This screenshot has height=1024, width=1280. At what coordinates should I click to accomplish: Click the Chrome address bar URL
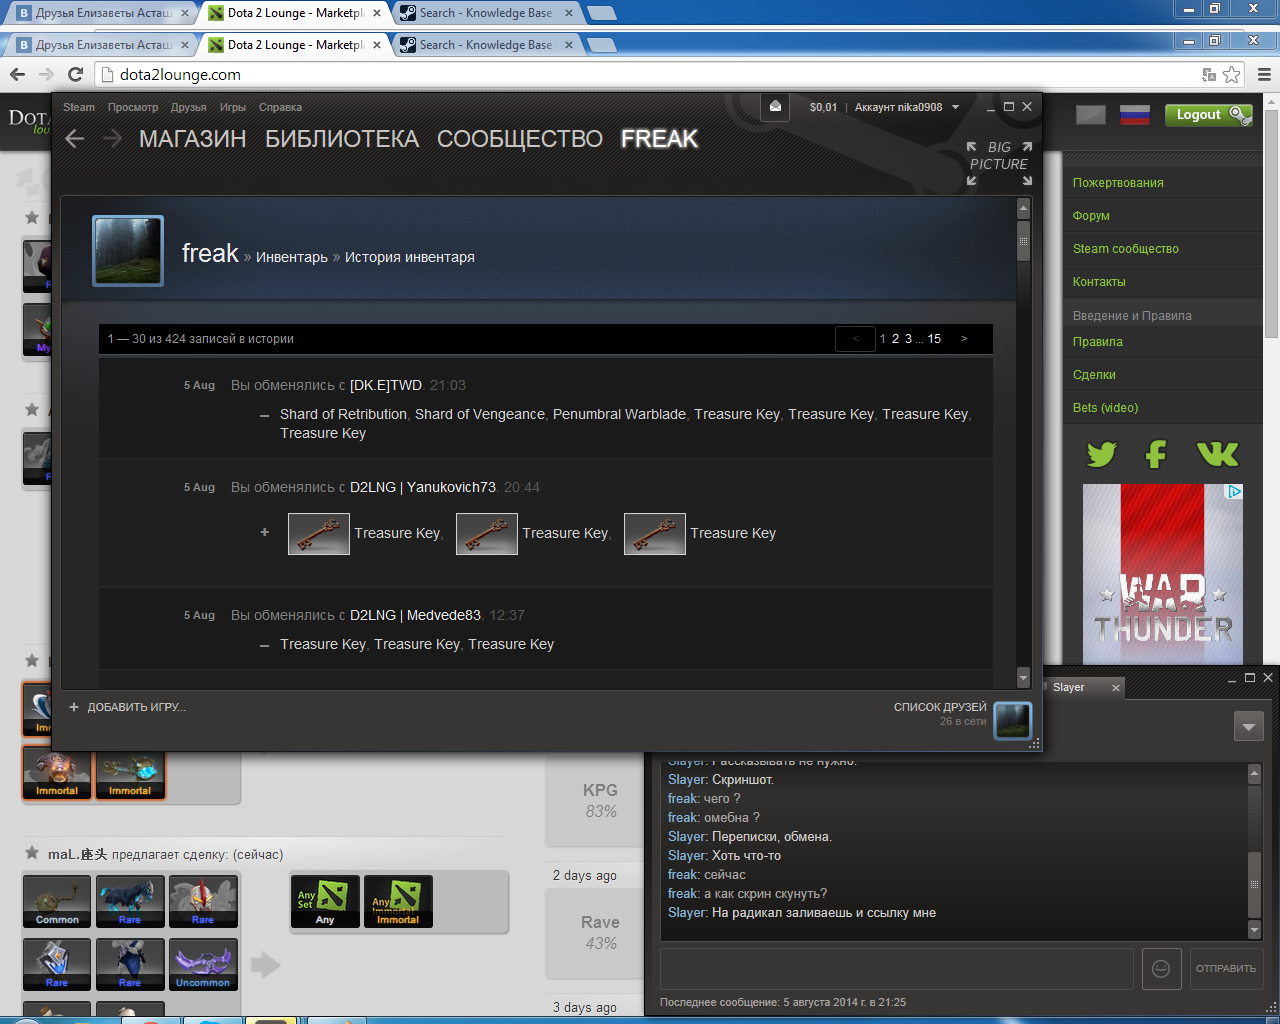tap(180, 75)
